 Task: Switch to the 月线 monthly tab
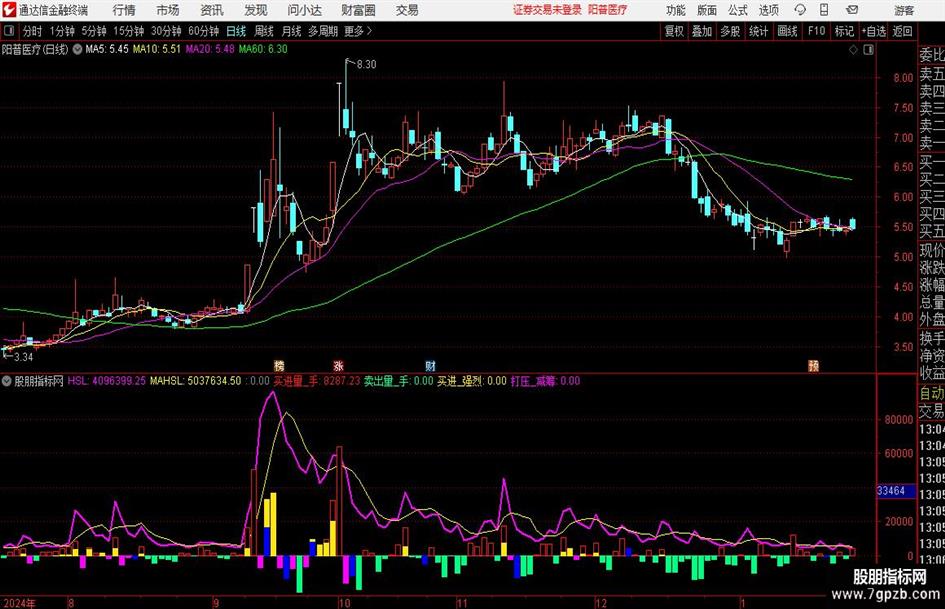pyautogui.click(x=292, y=31)
